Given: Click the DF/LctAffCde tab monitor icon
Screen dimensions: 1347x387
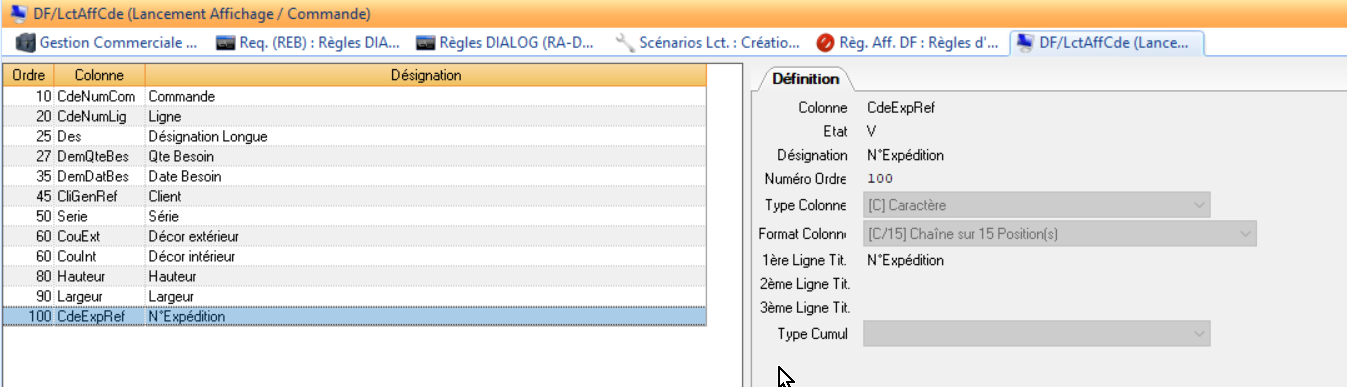Looking at the screenshot, I should pos(1025,43).
